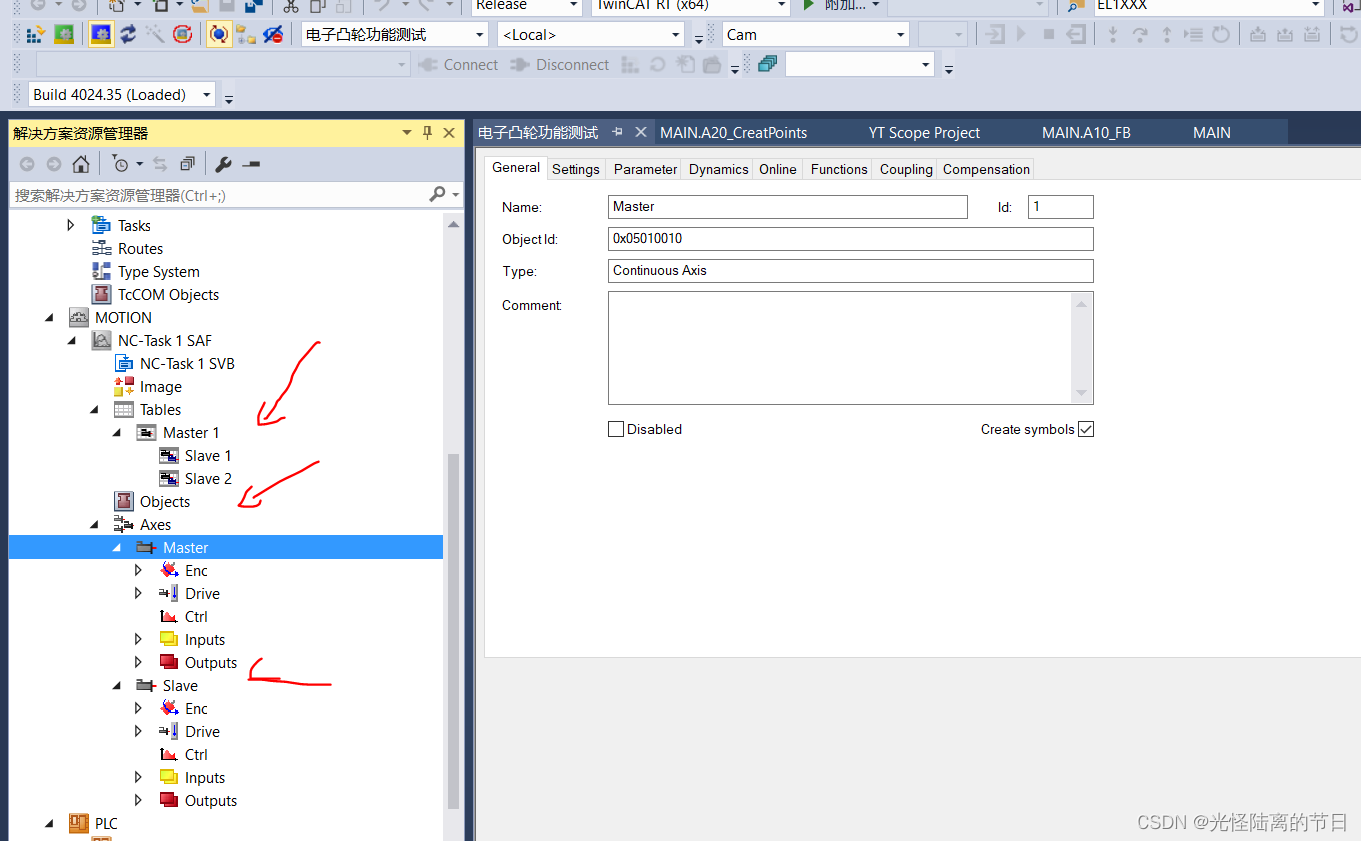
Task: Click the magnifier icon in Solution Explorer search
Action: [x=437, y=194]
